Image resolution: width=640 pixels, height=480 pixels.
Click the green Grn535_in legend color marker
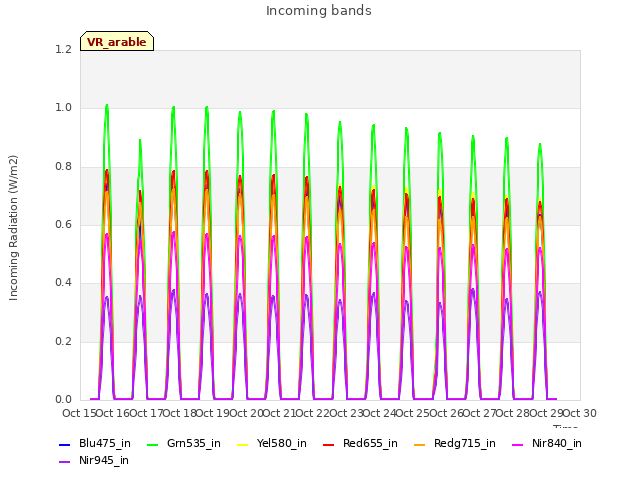(x=152, y=444)
